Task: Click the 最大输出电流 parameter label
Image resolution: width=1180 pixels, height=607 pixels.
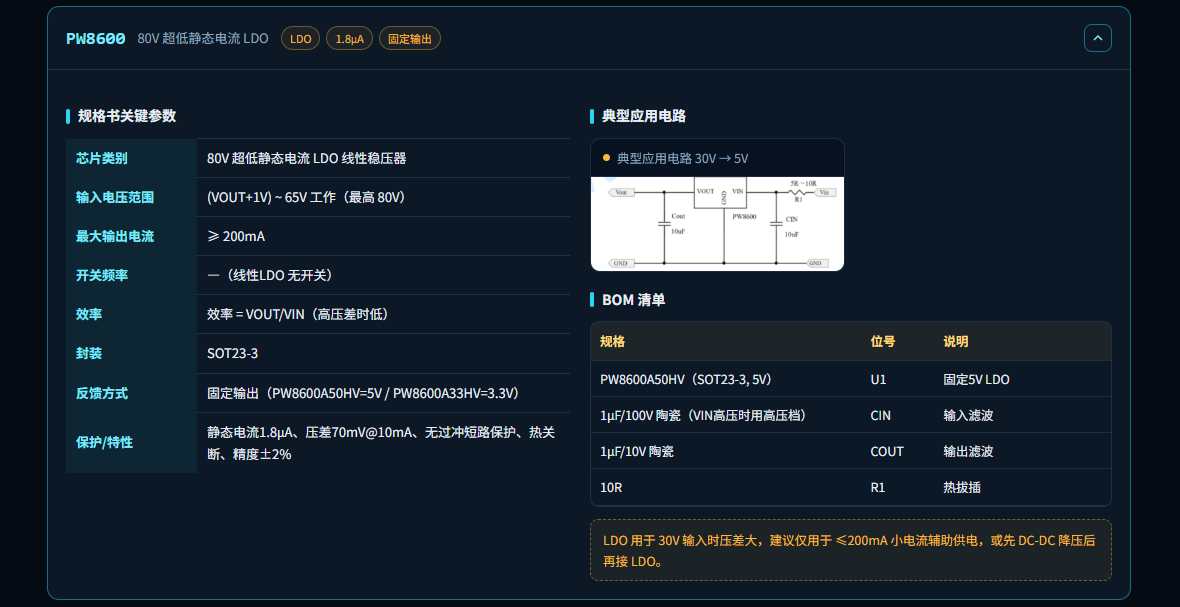Action: coord(115,236)
